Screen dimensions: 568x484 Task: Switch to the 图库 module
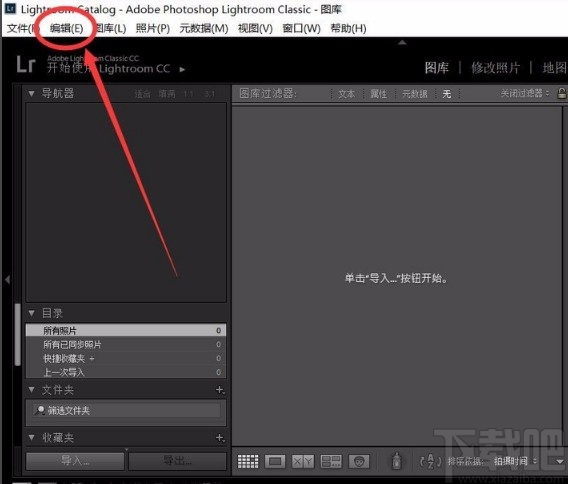437,68
